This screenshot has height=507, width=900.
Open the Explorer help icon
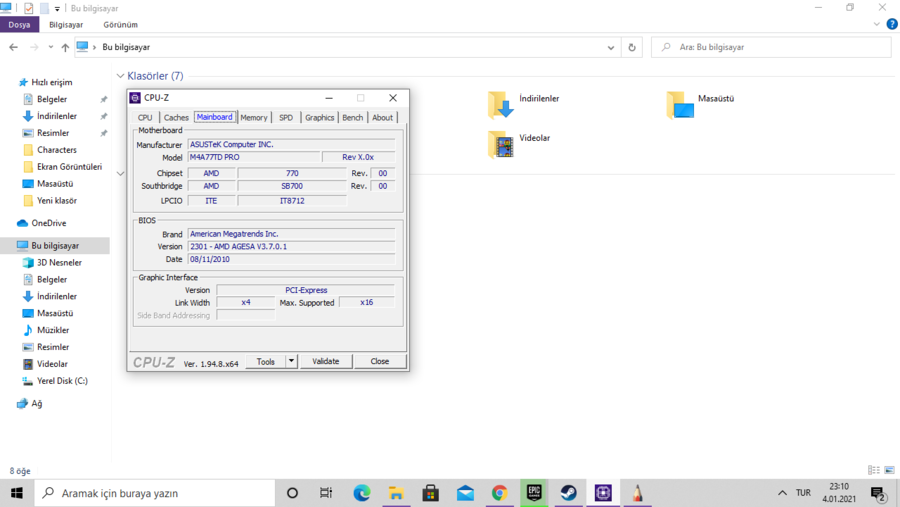click(x=892, y=24)
